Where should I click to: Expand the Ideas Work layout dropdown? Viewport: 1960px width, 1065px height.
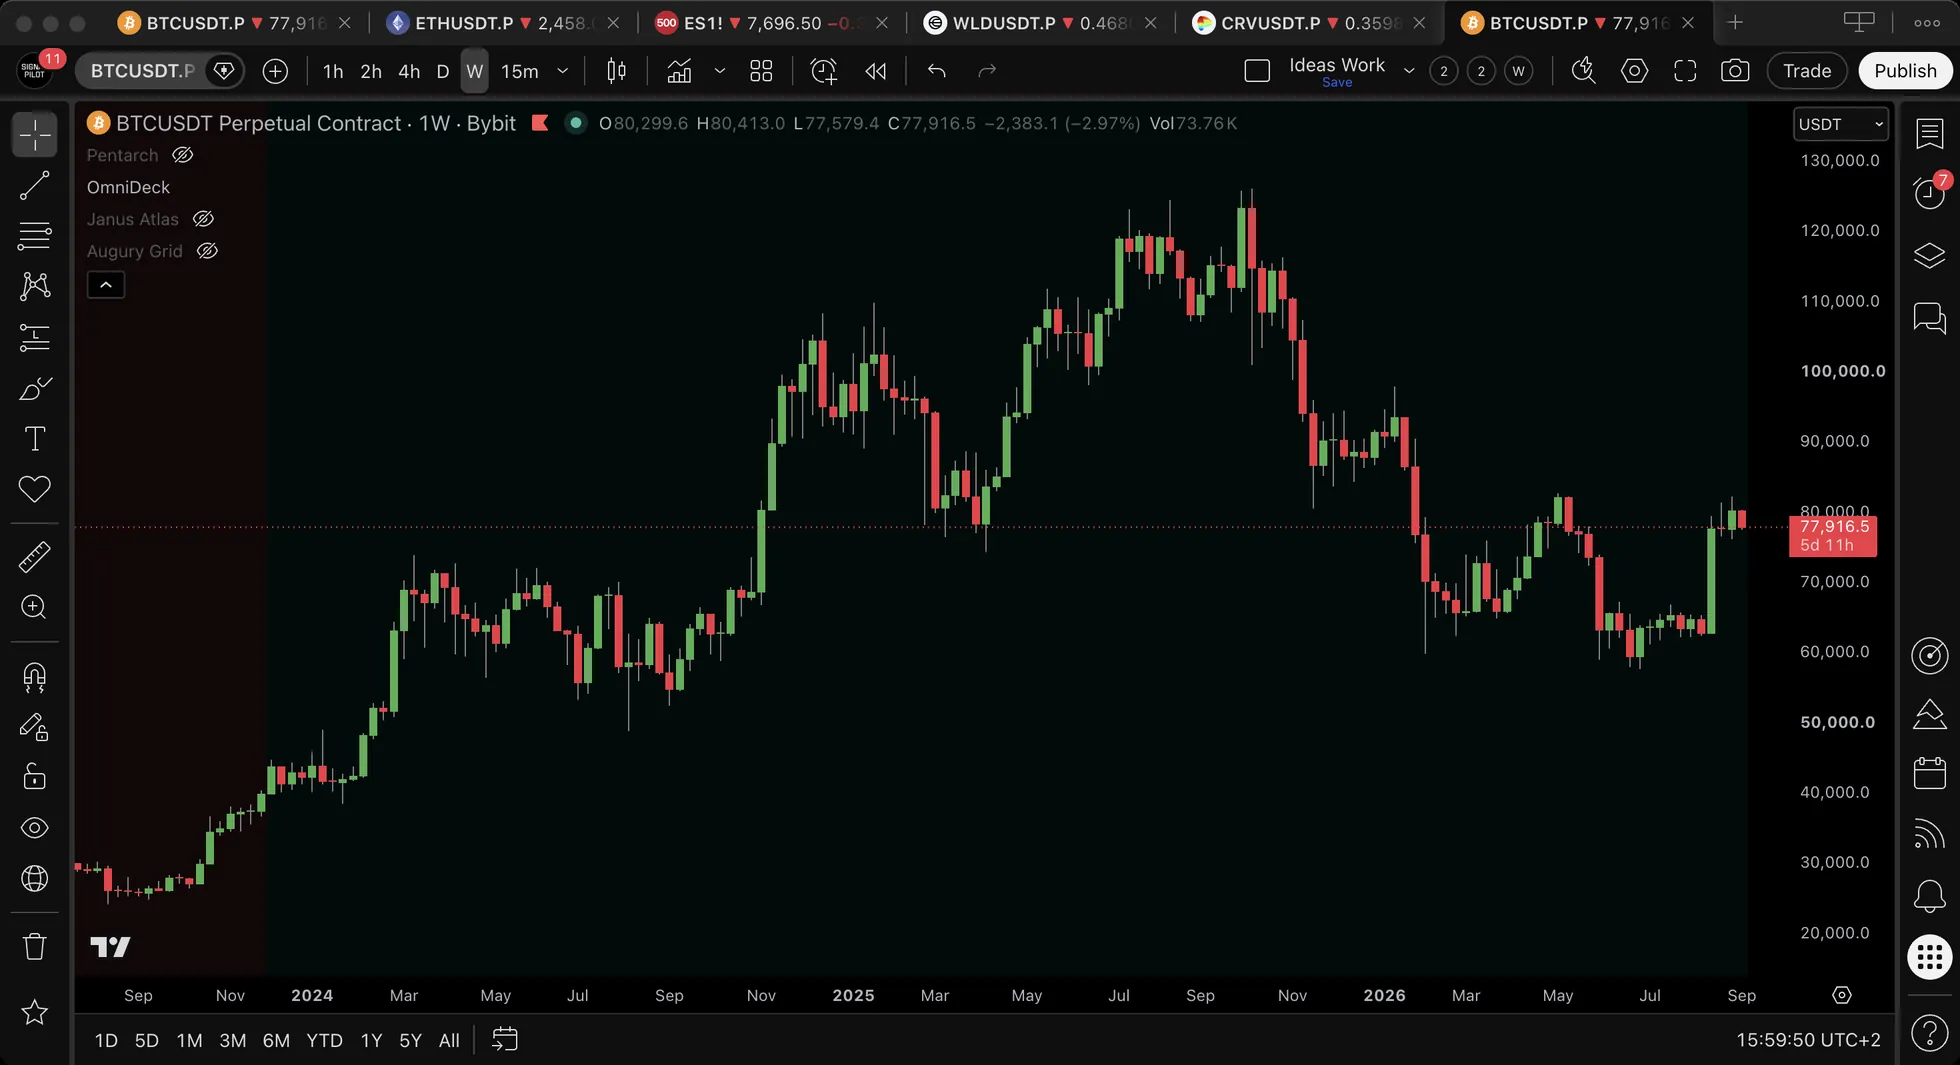tap(1409, 71)
